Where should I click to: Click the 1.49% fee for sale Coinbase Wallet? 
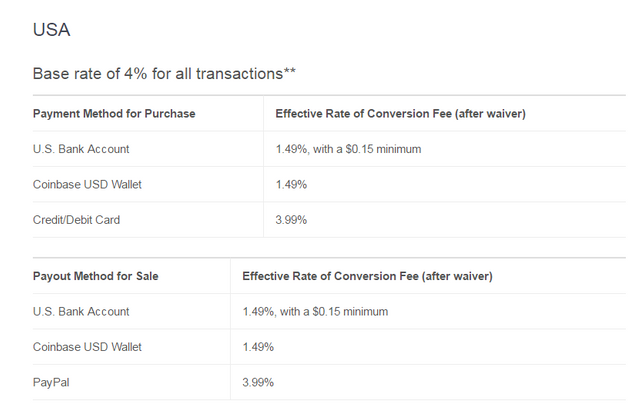tap(258, 347)
